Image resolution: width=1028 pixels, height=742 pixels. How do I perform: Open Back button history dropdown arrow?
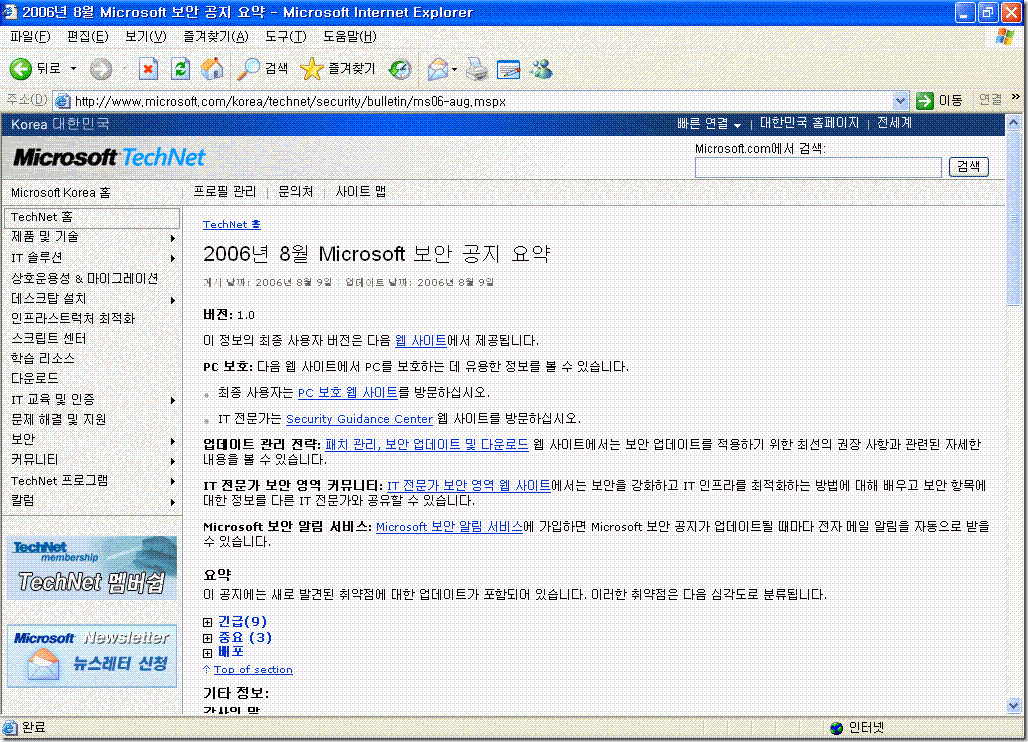pos(73,69)
